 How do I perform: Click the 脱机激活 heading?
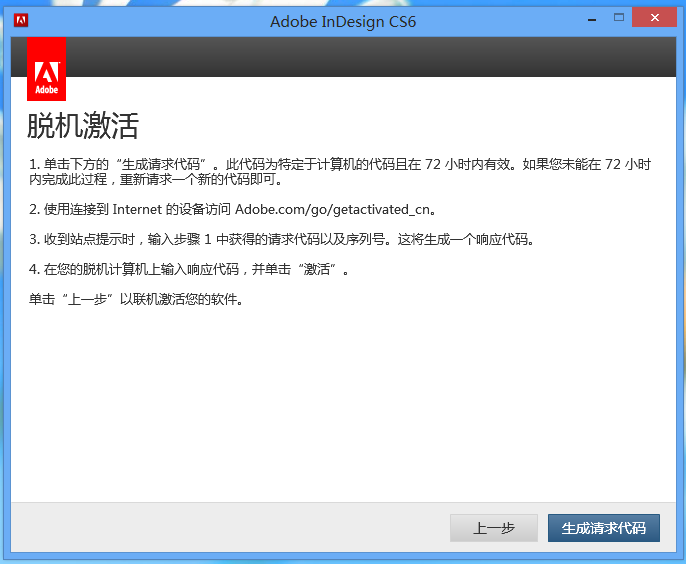pyautogui.click(x=83, y=126)
